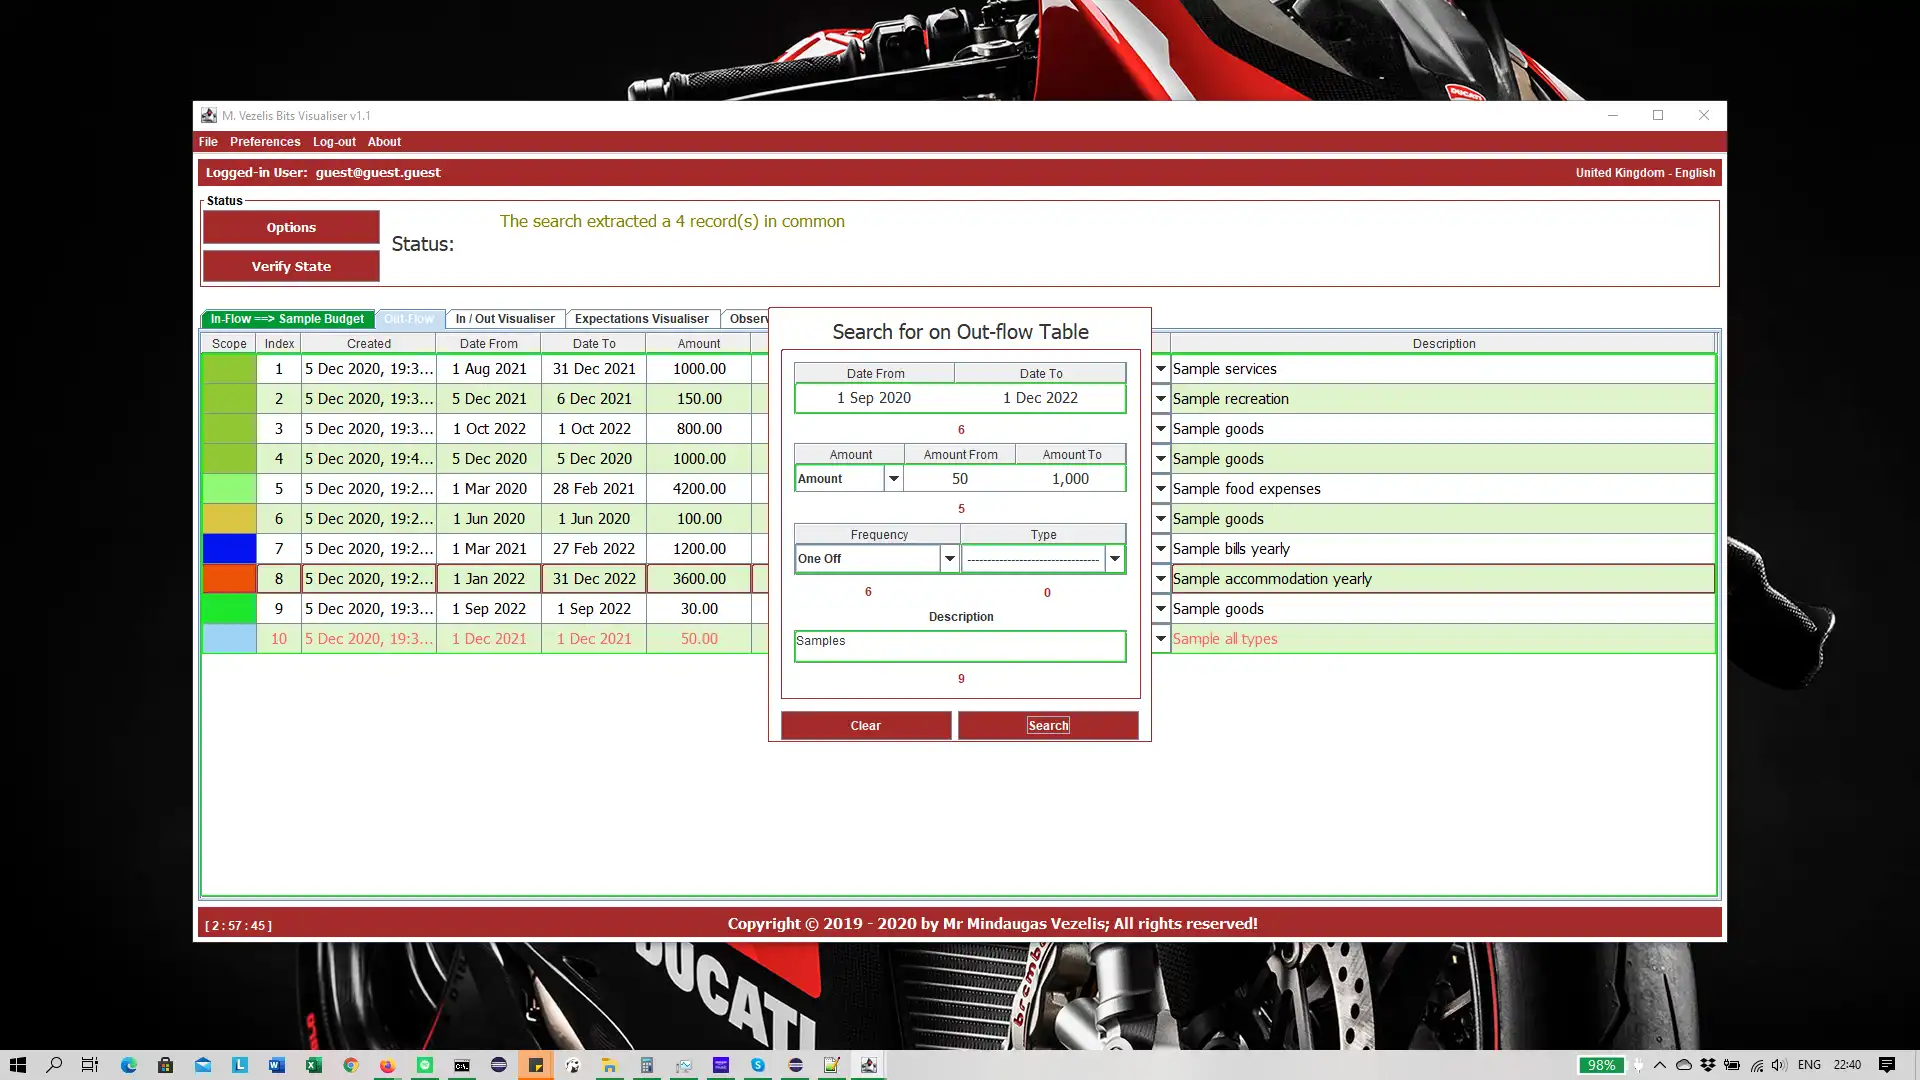Click the Options button in status panel
The image size is (1920, 1080).
coord(291,227)
